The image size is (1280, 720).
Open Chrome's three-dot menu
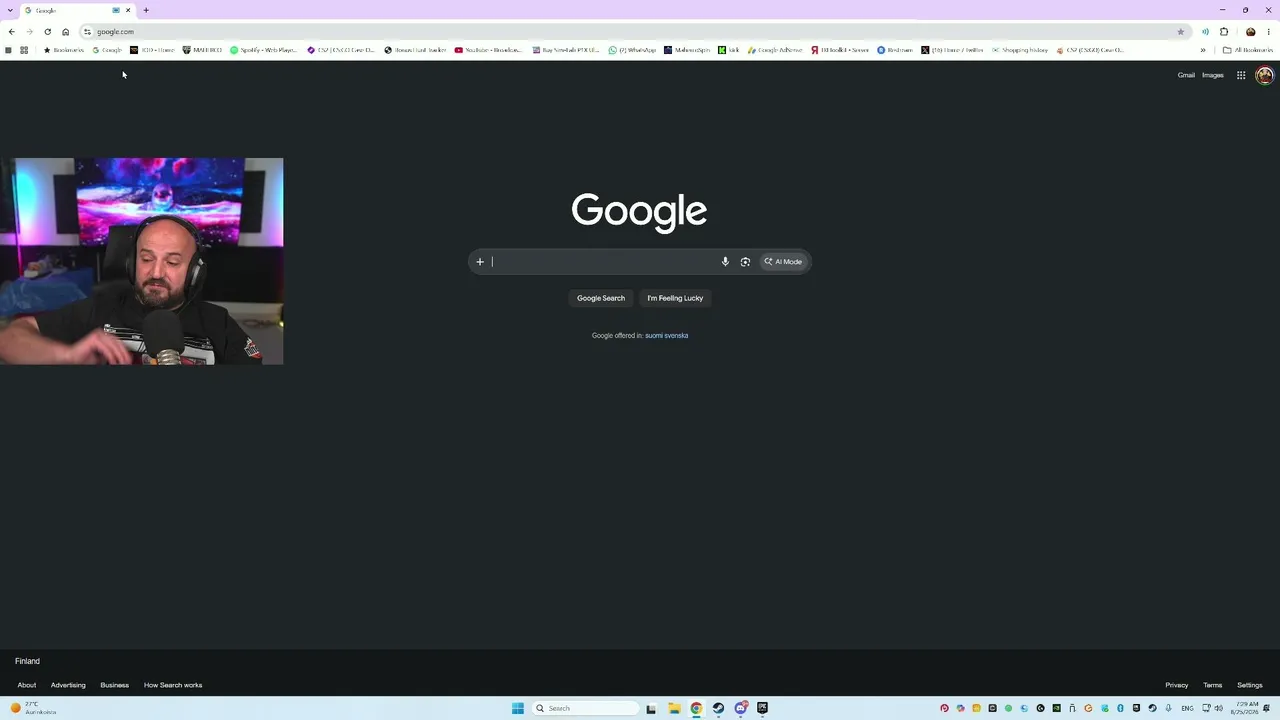[1269, 32]
